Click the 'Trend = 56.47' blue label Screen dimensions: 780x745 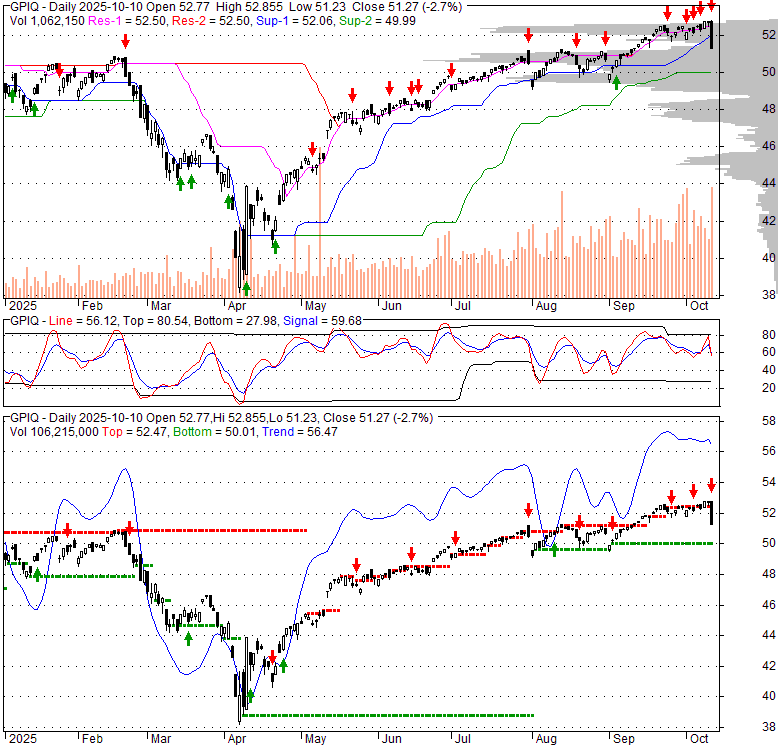pos(300,432)
